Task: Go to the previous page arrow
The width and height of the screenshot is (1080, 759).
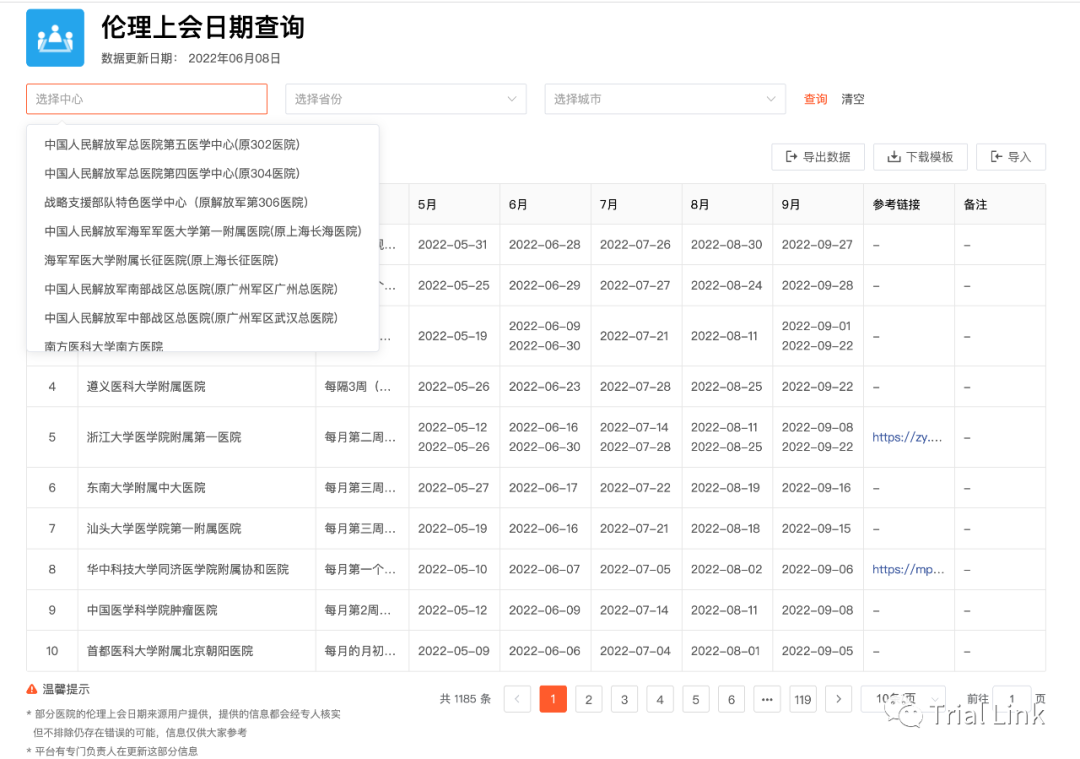Action: click(x=517, y=699)
